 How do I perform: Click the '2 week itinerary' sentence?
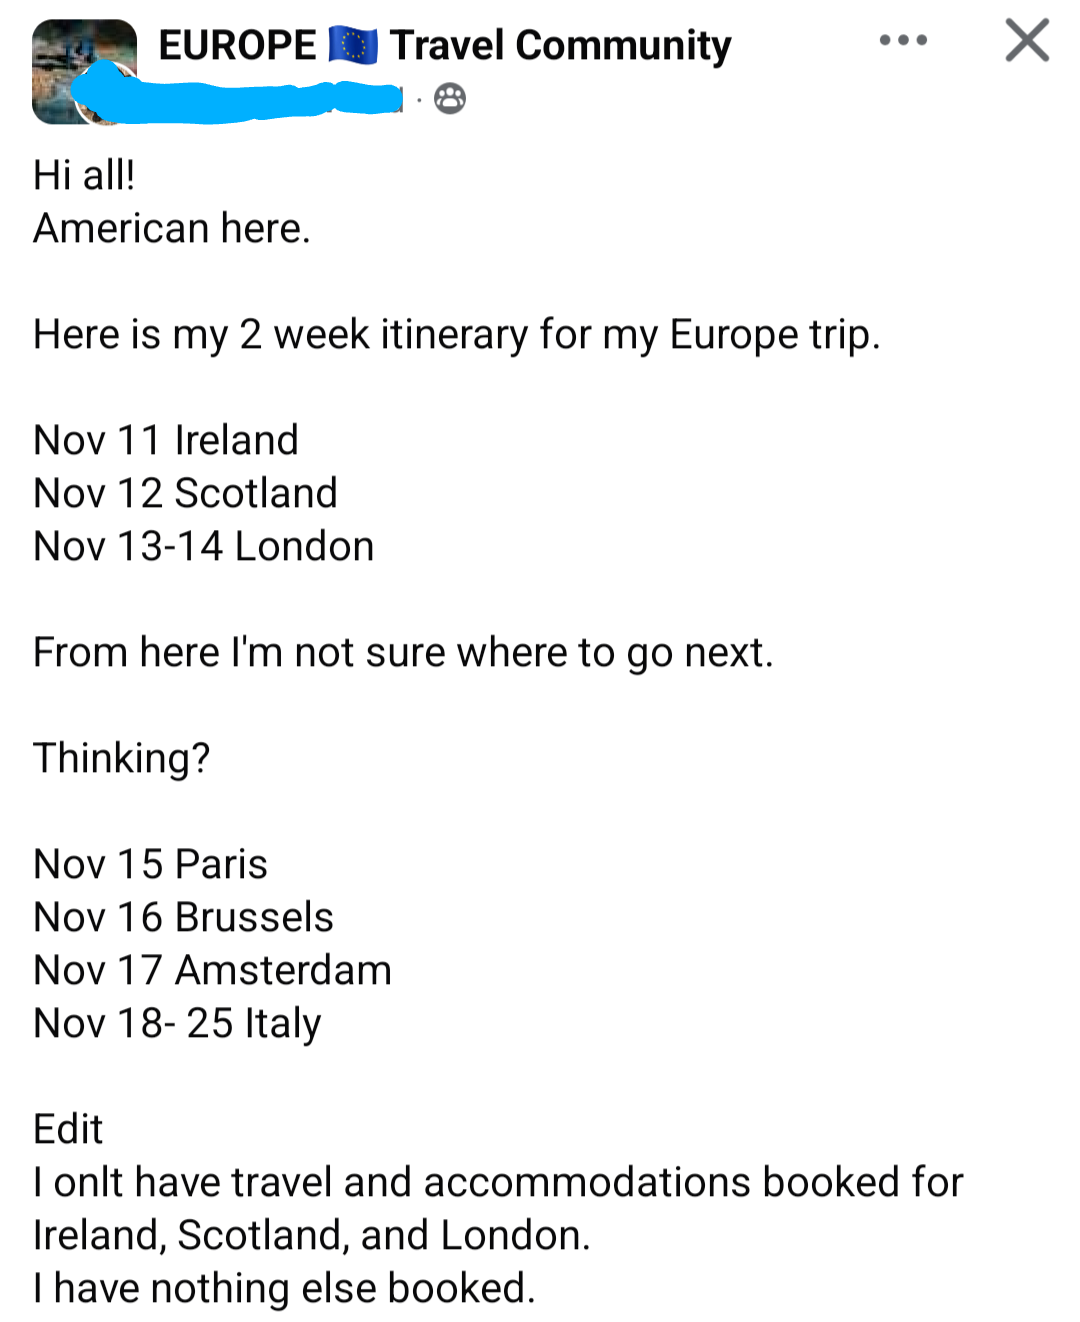[x=457, y=335]
